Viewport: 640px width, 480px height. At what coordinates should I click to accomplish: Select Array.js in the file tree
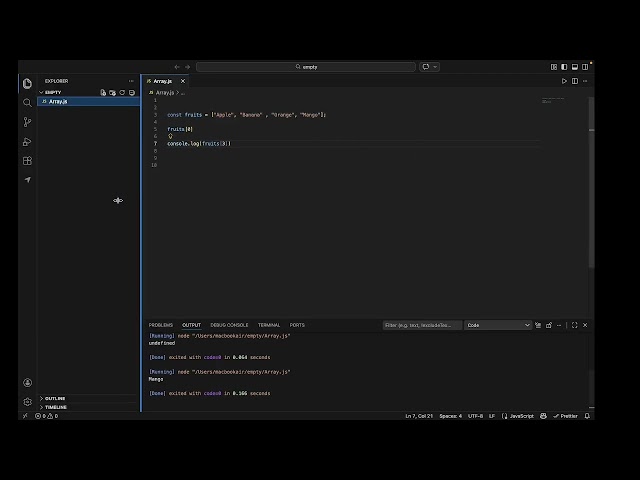89,101
